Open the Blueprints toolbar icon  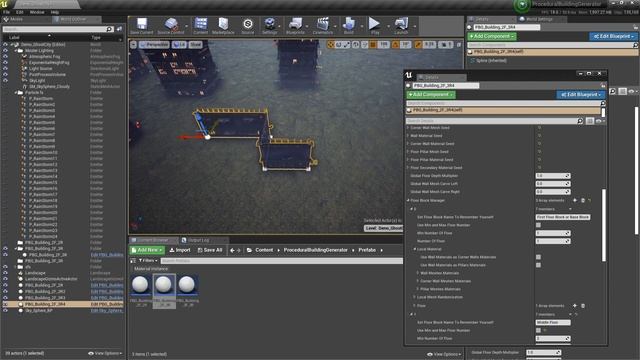pyautogui.click(x=295, y=26)
